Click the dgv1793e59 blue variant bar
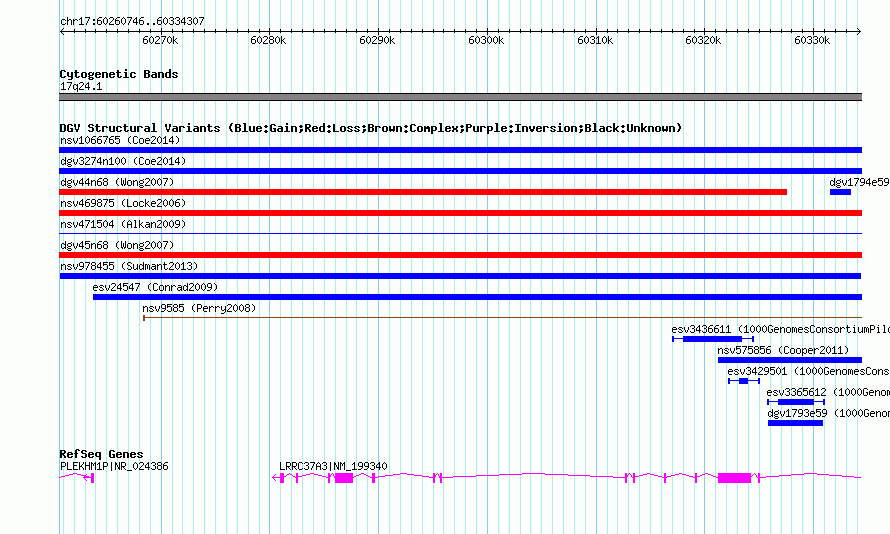The height and width of the screenshot is (534, 890). 795,423
